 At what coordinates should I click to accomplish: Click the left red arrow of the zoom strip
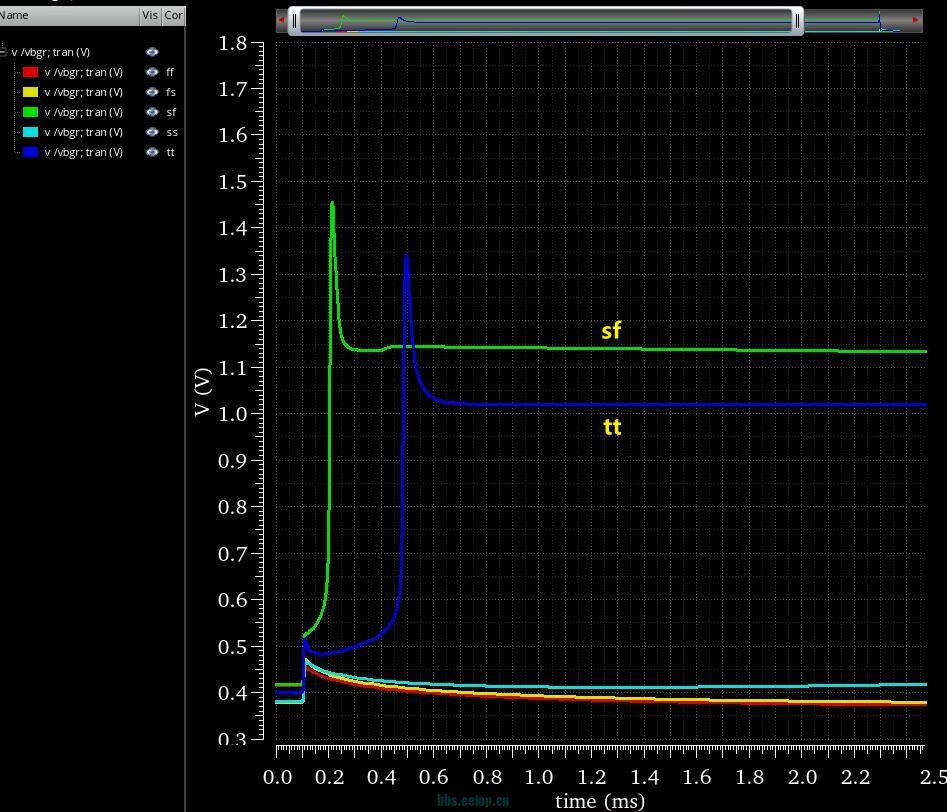click(281, 20)
